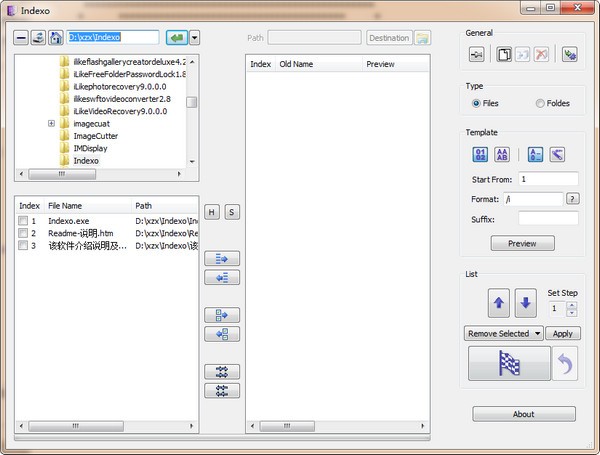Viewport: 600px width, 455px height.
Task: Click the AA/AB letter template icon
Action: pyautogui.click(x=502, y=154)
